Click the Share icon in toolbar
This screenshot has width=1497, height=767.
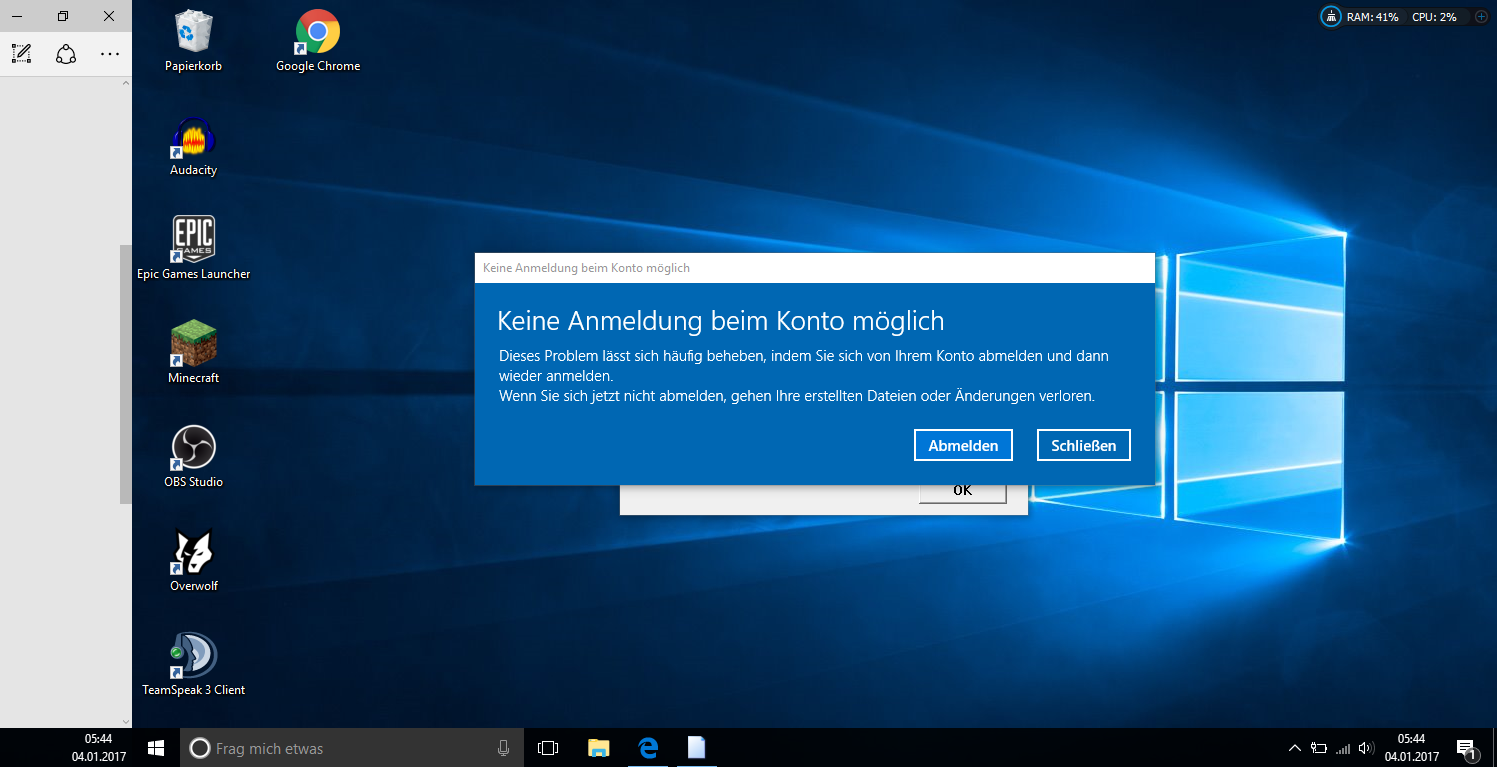coord(66,54)
